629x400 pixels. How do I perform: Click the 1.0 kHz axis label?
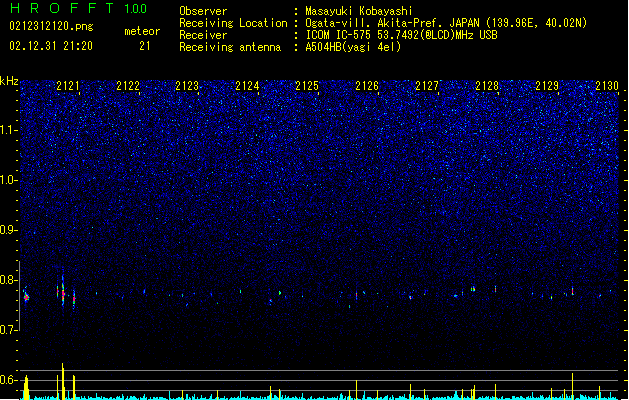click(9, 180)
